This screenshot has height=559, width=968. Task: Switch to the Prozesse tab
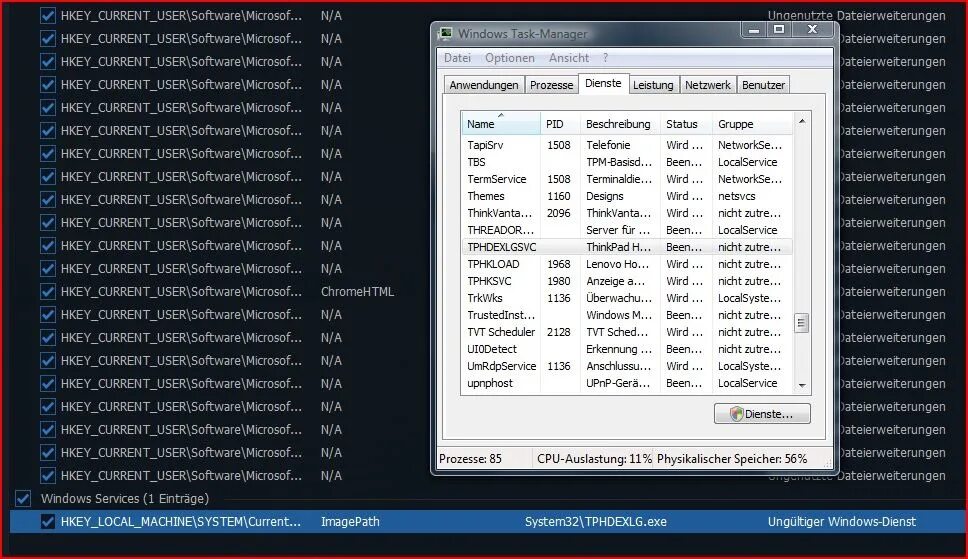[x=551, y=85]
